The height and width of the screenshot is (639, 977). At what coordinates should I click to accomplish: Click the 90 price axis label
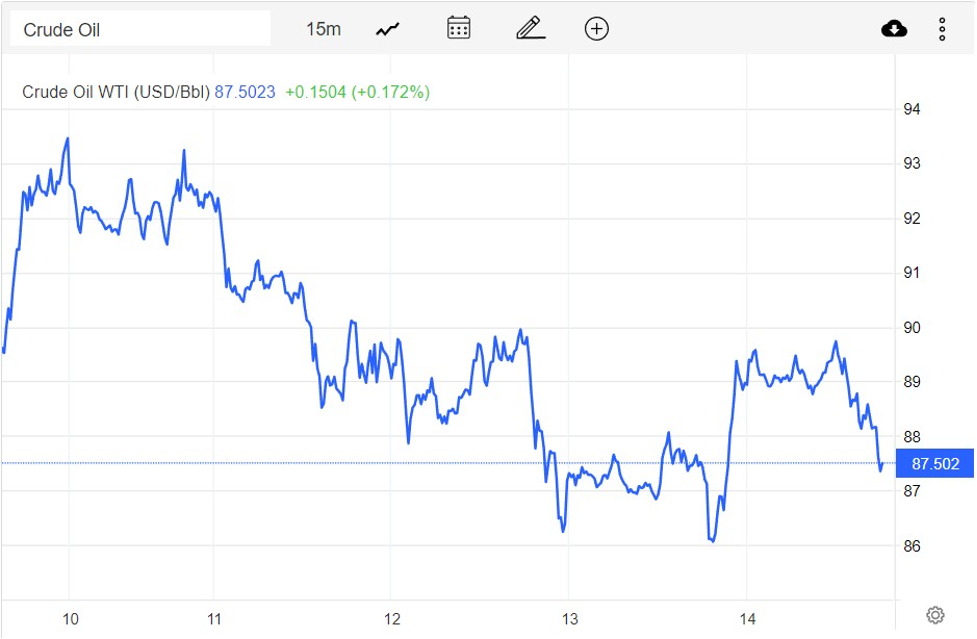912,328
